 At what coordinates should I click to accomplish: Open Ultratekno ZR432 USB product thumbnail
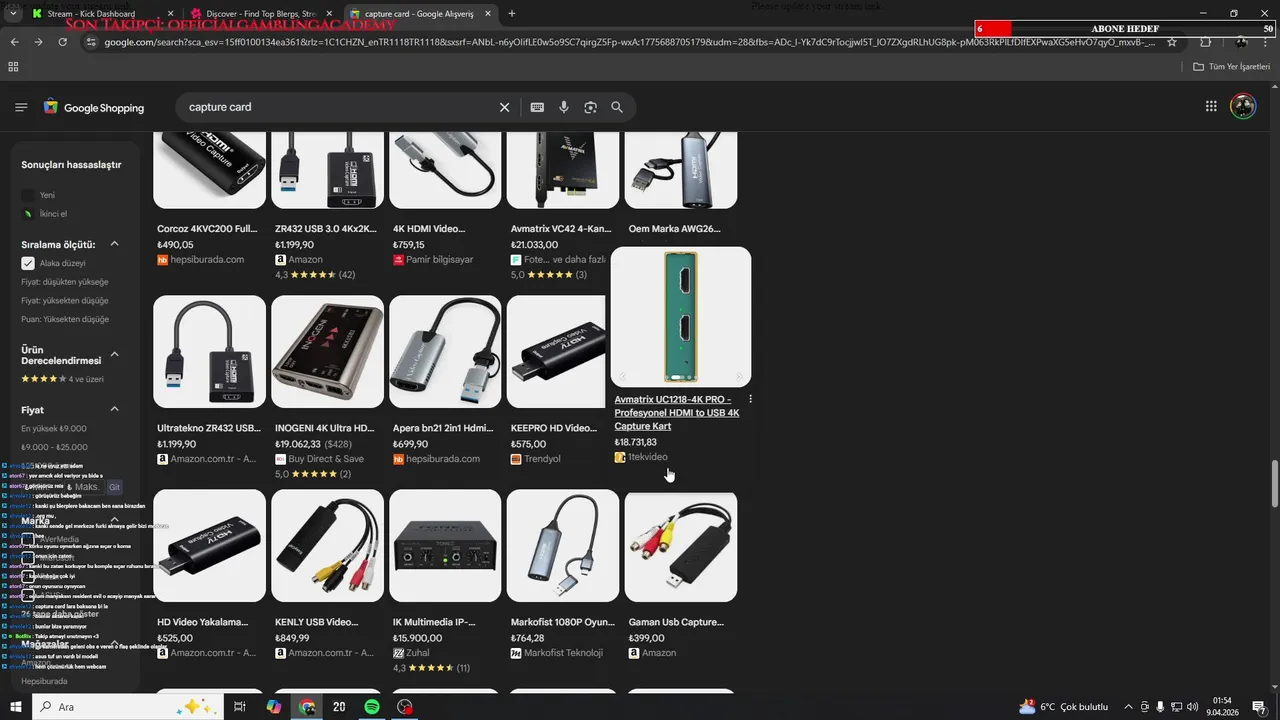coord(209,351)
